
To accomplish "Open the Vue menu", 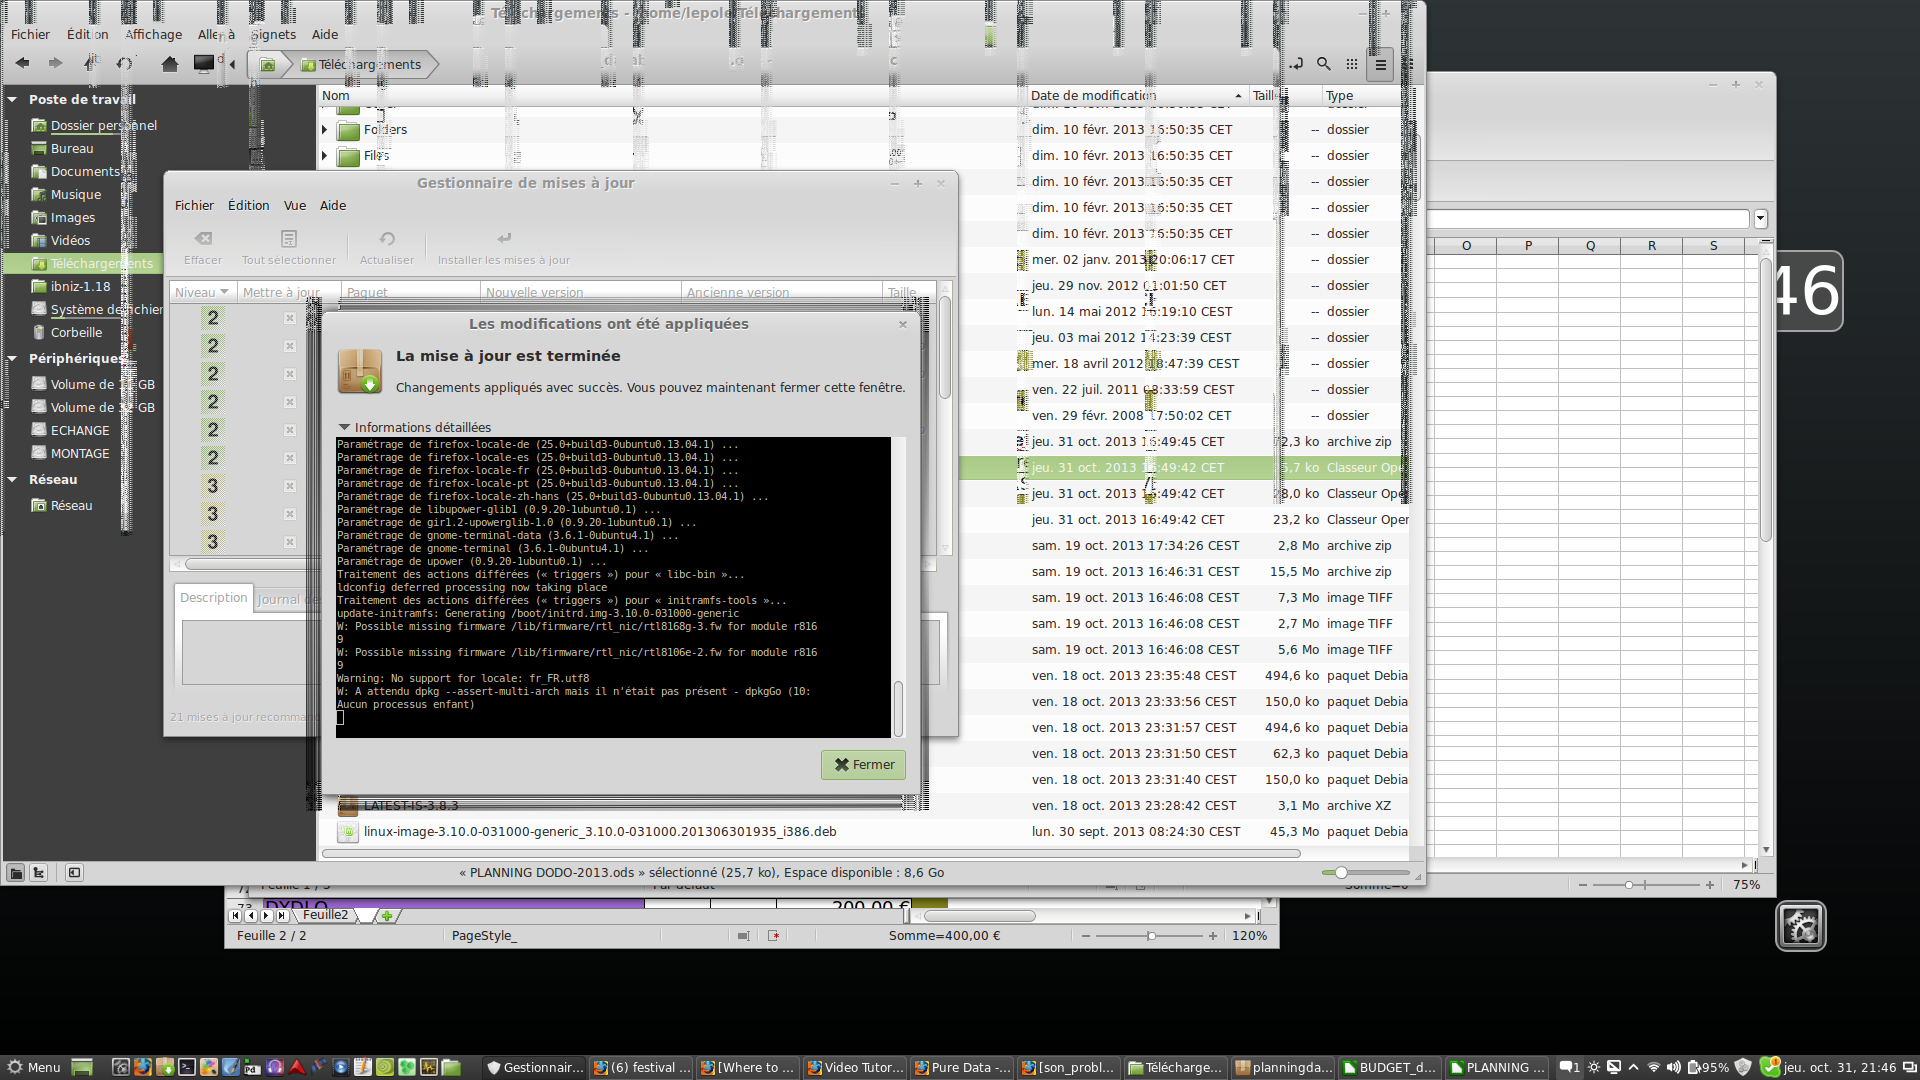I will (294, 205).
